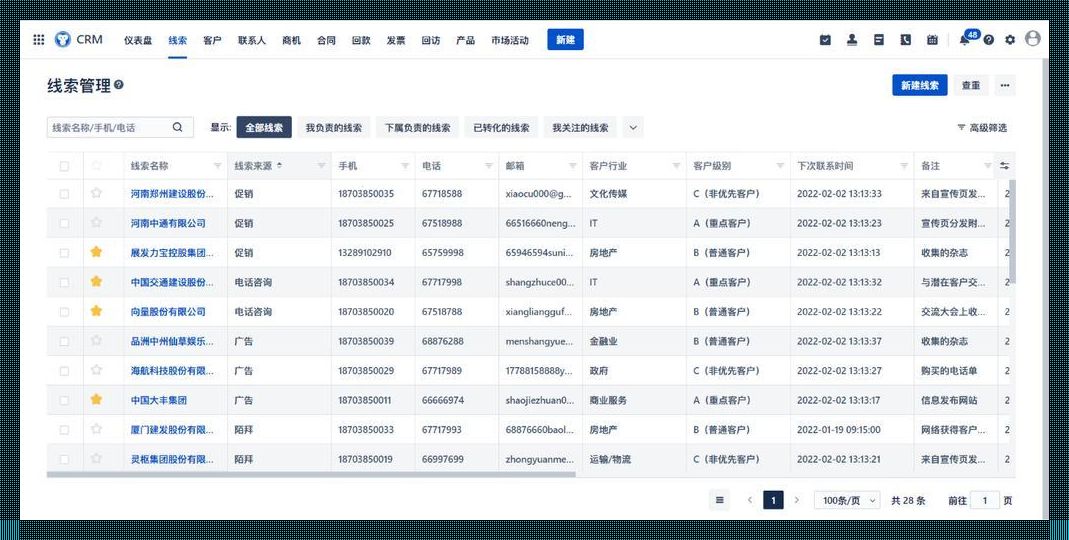
Task: Open the calendar check icon in top bar
Action: pyautogui.click(x=825, y=40)
